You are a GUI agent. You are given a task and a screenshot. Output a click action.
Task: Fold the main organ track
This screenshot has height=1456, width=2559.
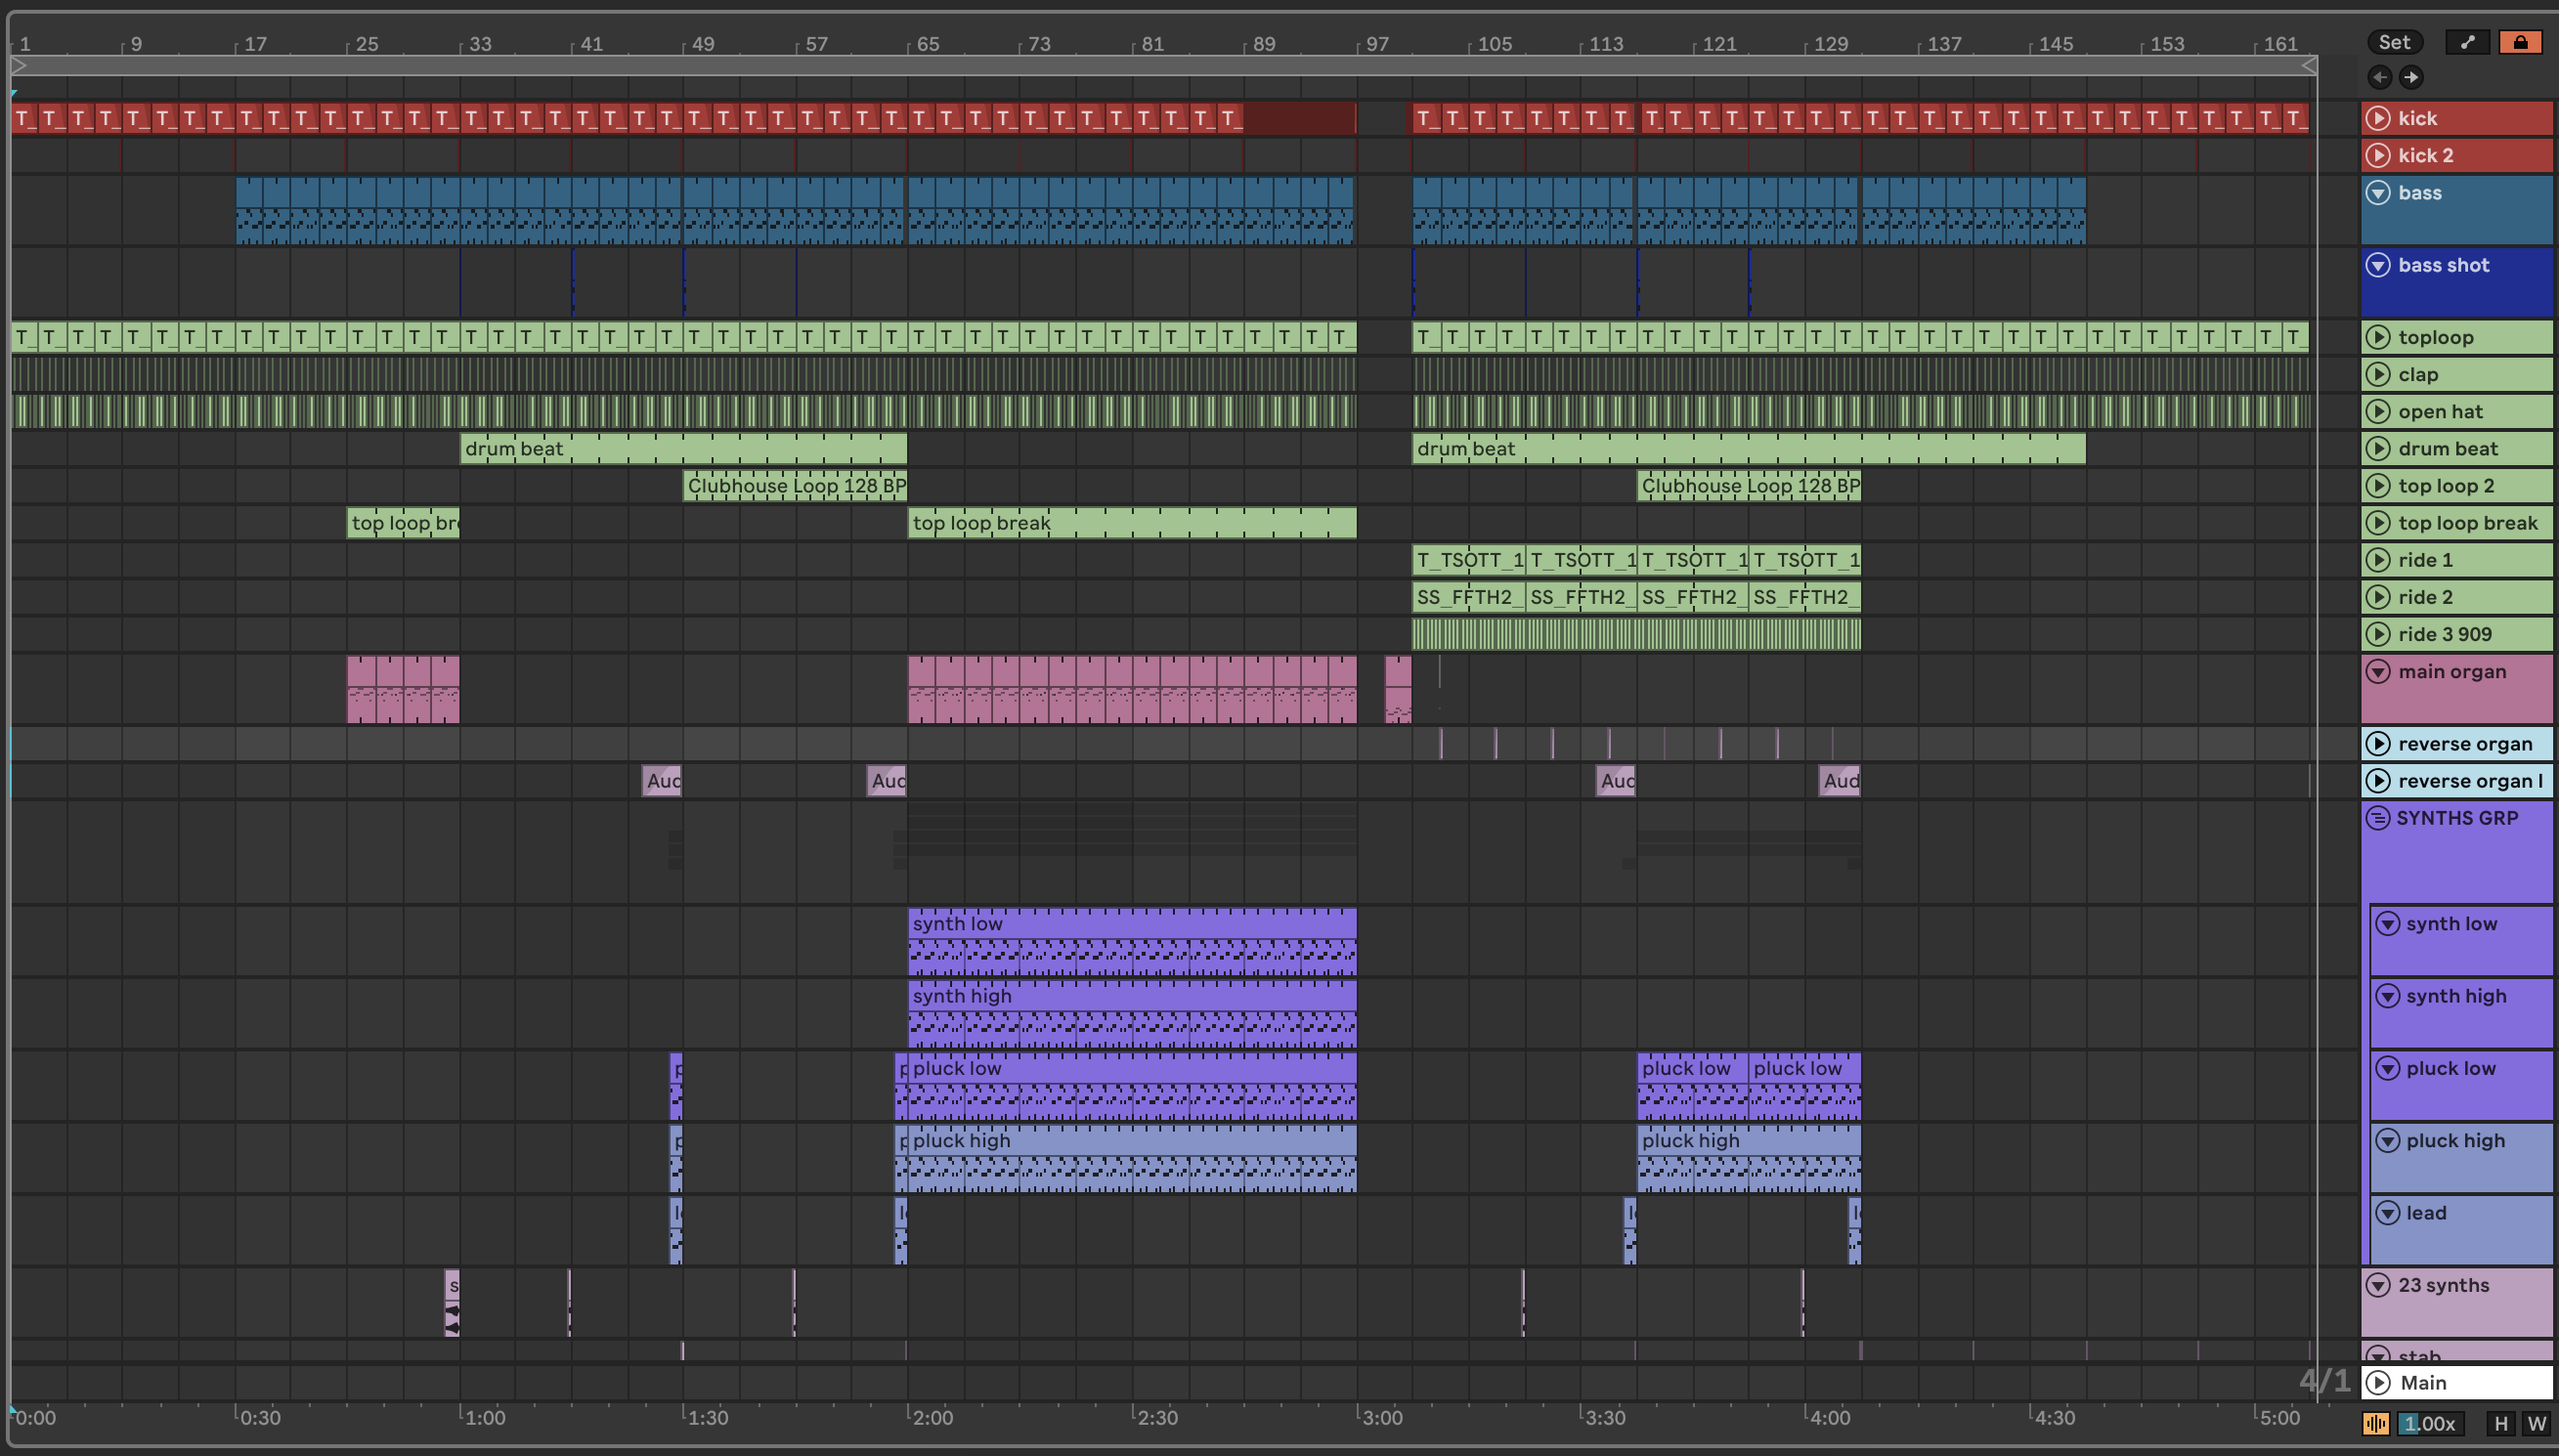click(2378, 671)
